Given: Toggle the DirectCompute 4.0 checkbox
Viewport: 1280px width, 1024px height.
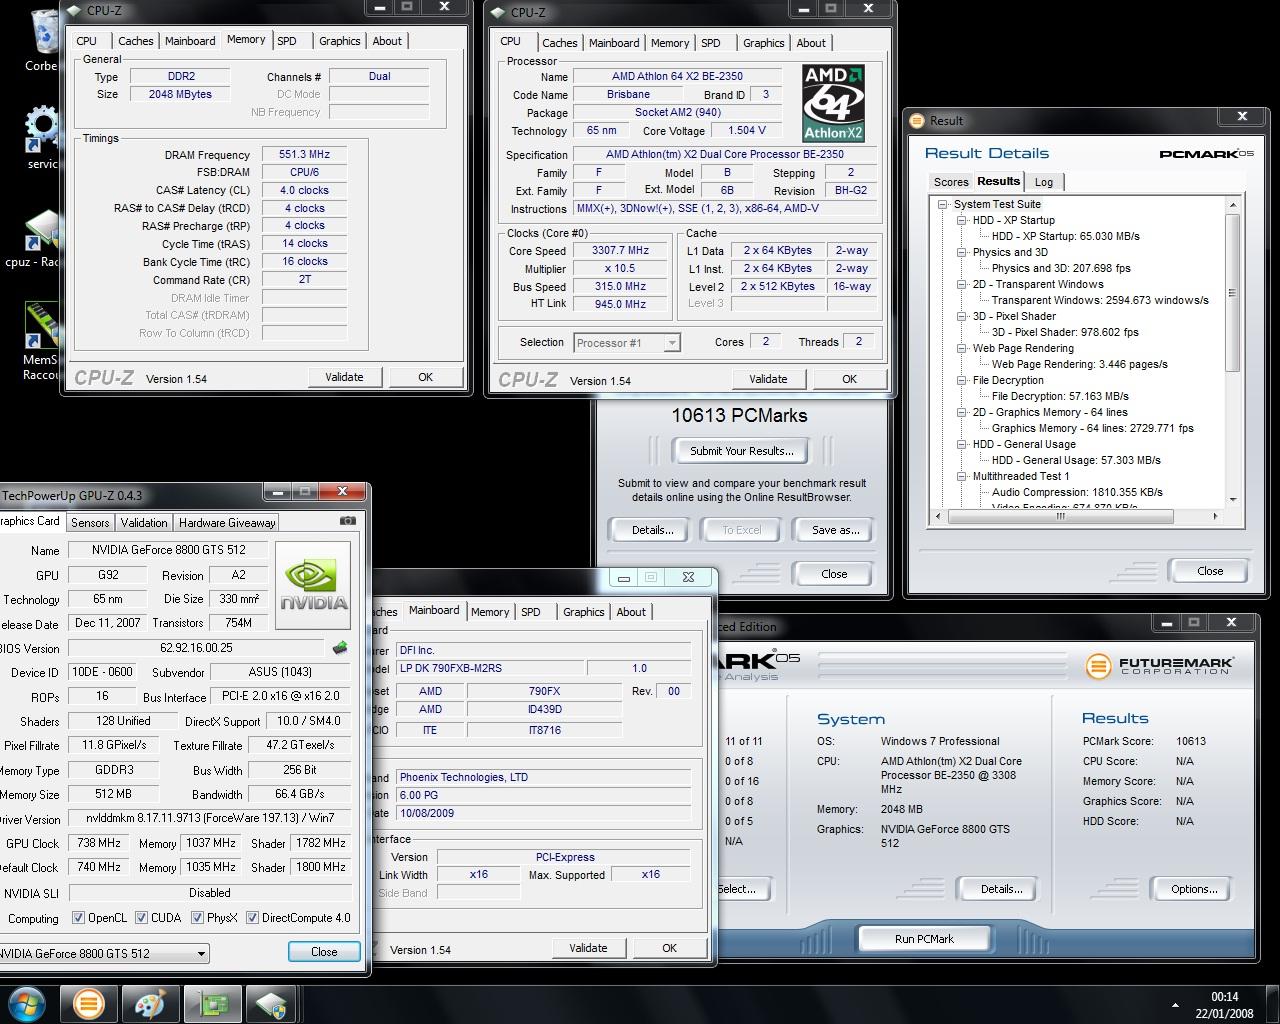Looking at the screenshot, I should (253, 917).
